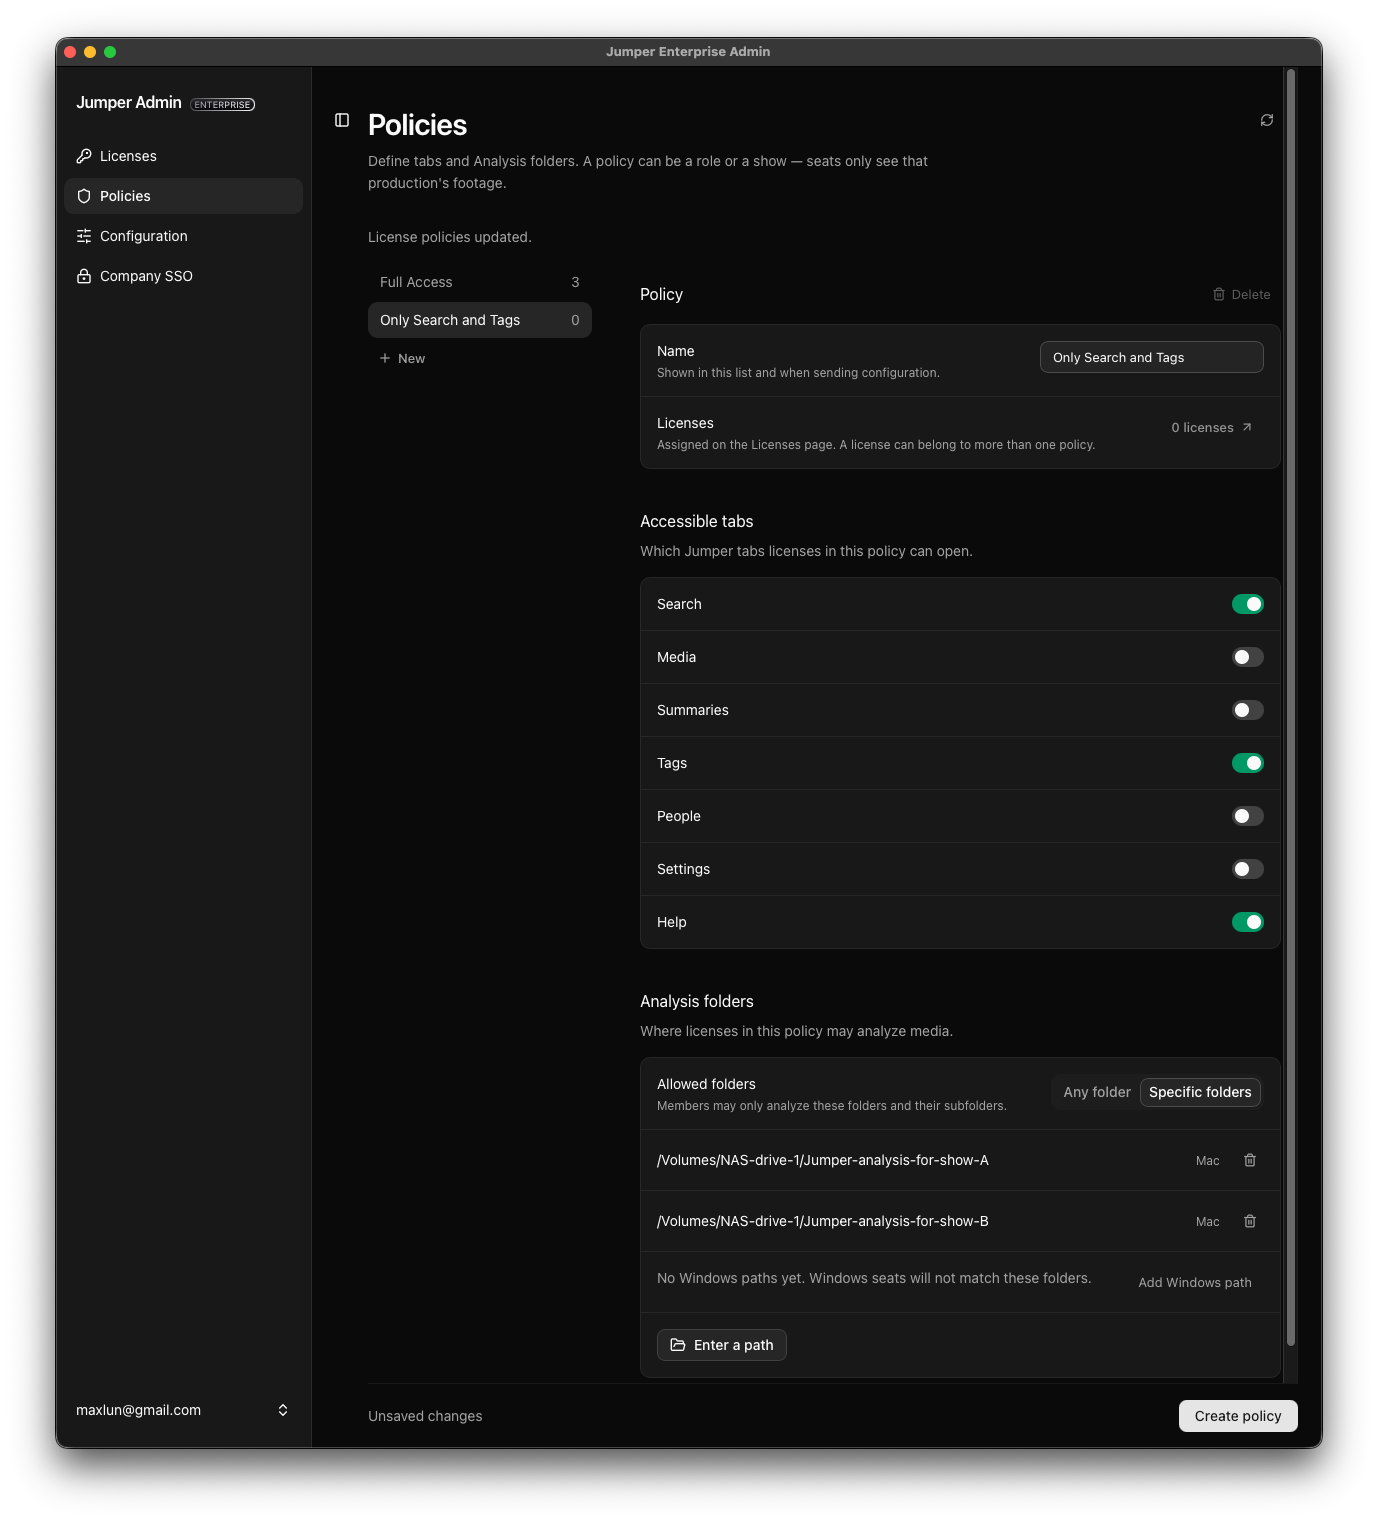Select the Only Search and Tags policy
The width and height of the screenshot is (1378, 1522).
tap(480, 320)
